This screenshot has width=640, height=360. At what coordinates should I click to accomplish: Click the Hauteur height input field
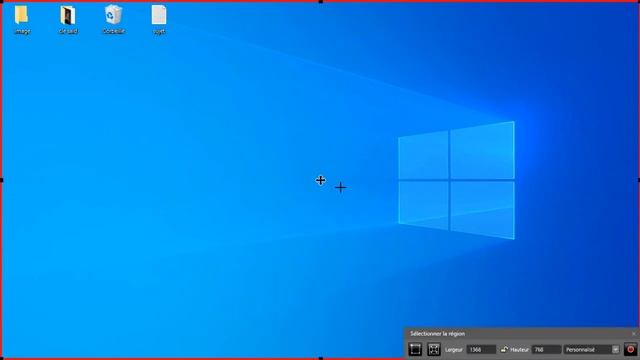click(x=546, y=350)
